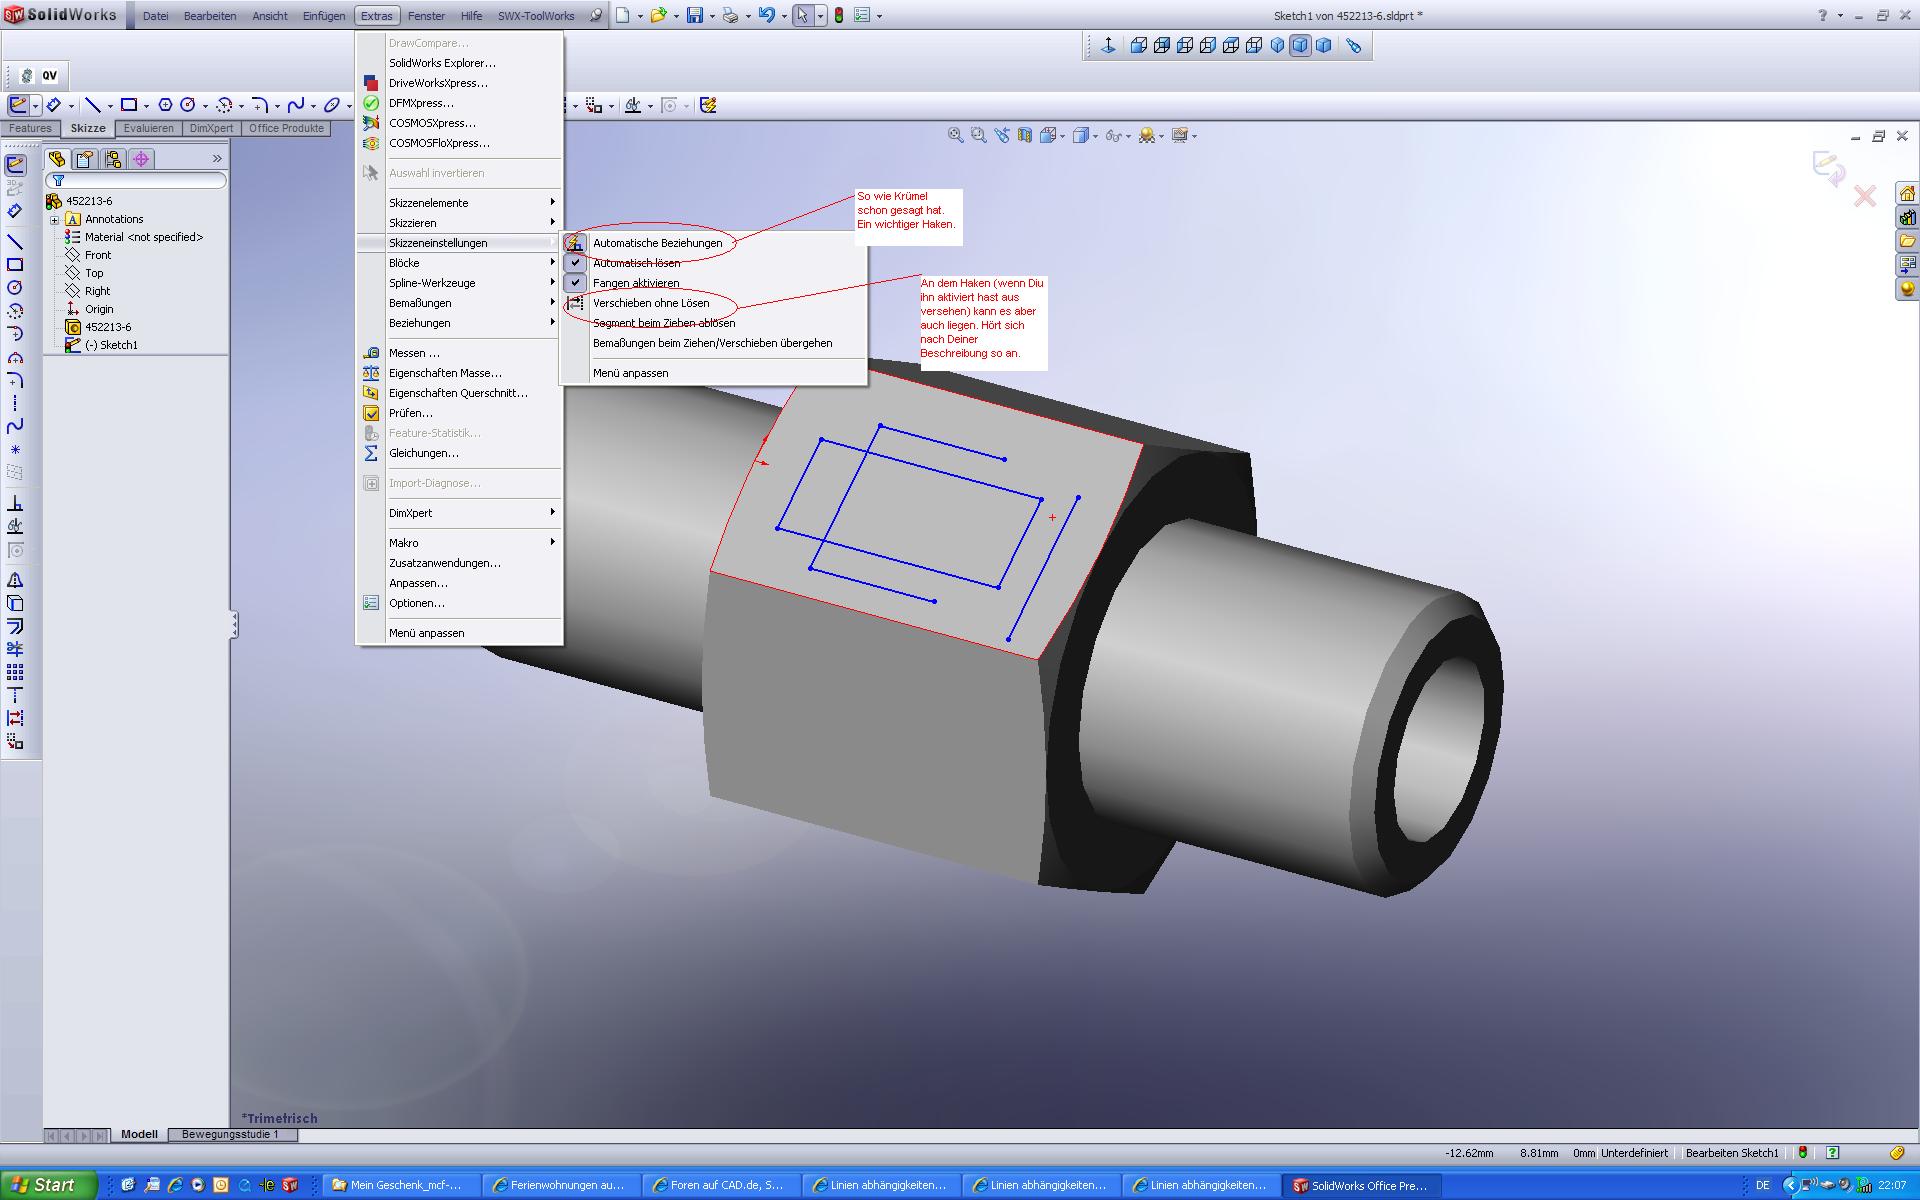Open the ConfigurationManager tab icon
Viewport: 1920px width, 1200px height.
click(113, 159)
